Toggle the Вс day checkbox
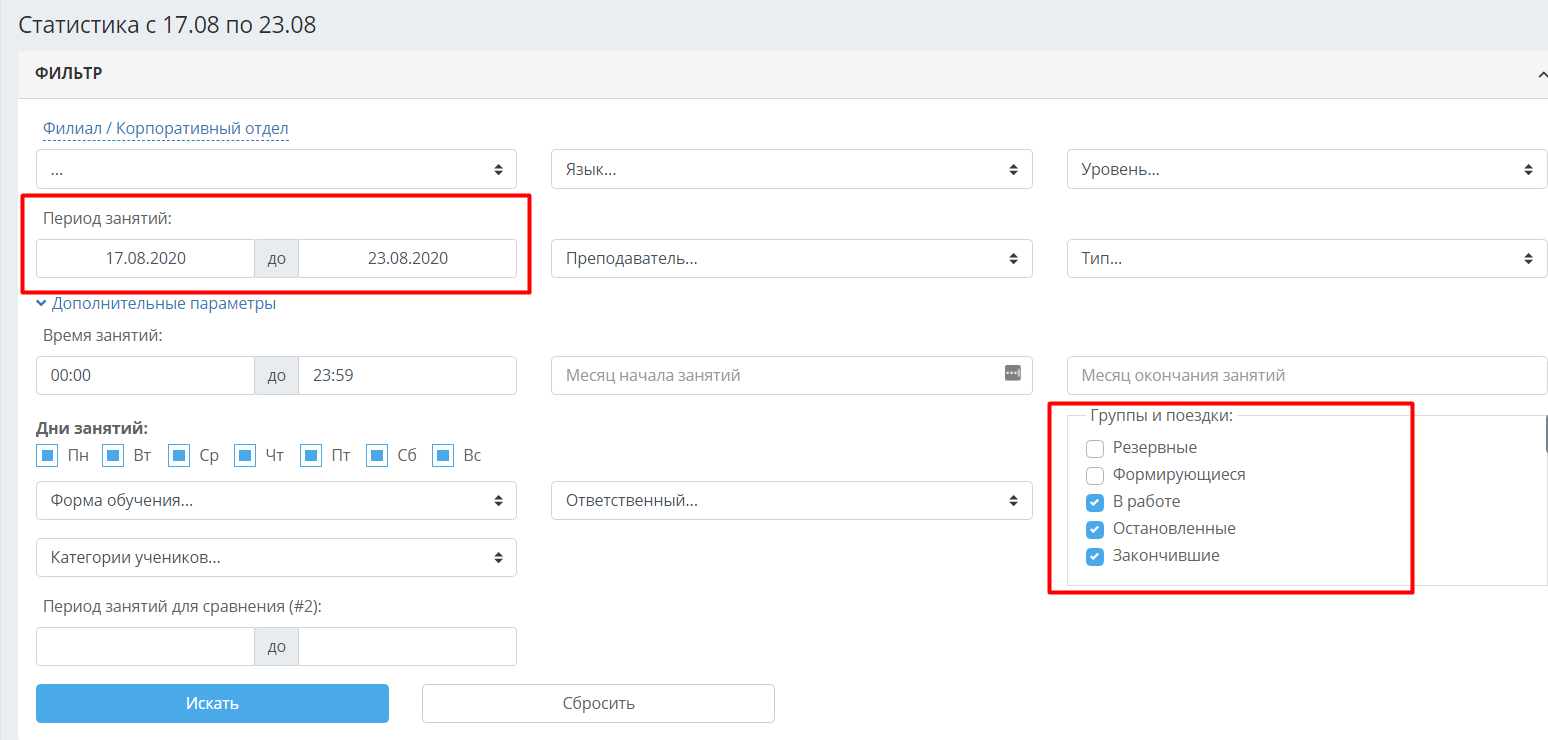The image size is (1548, 740). click(x=443, y=456)
